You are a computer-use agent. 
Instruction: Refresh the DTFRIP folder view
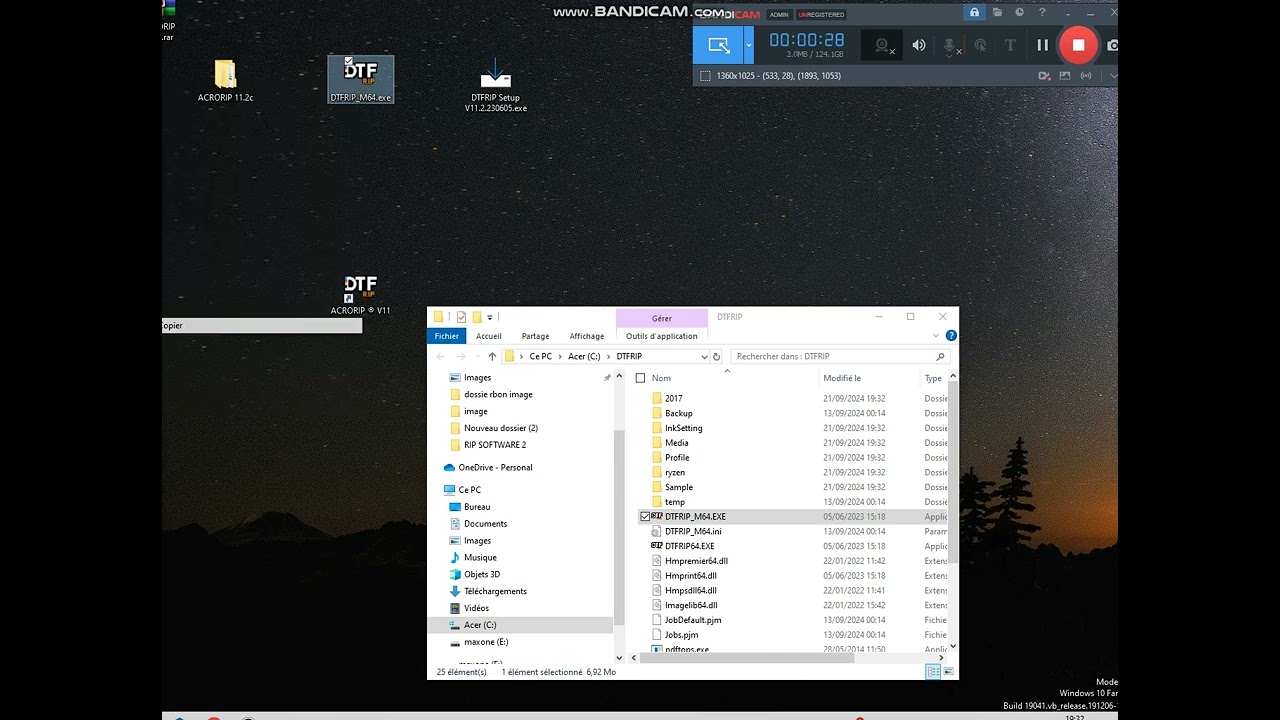716,356
